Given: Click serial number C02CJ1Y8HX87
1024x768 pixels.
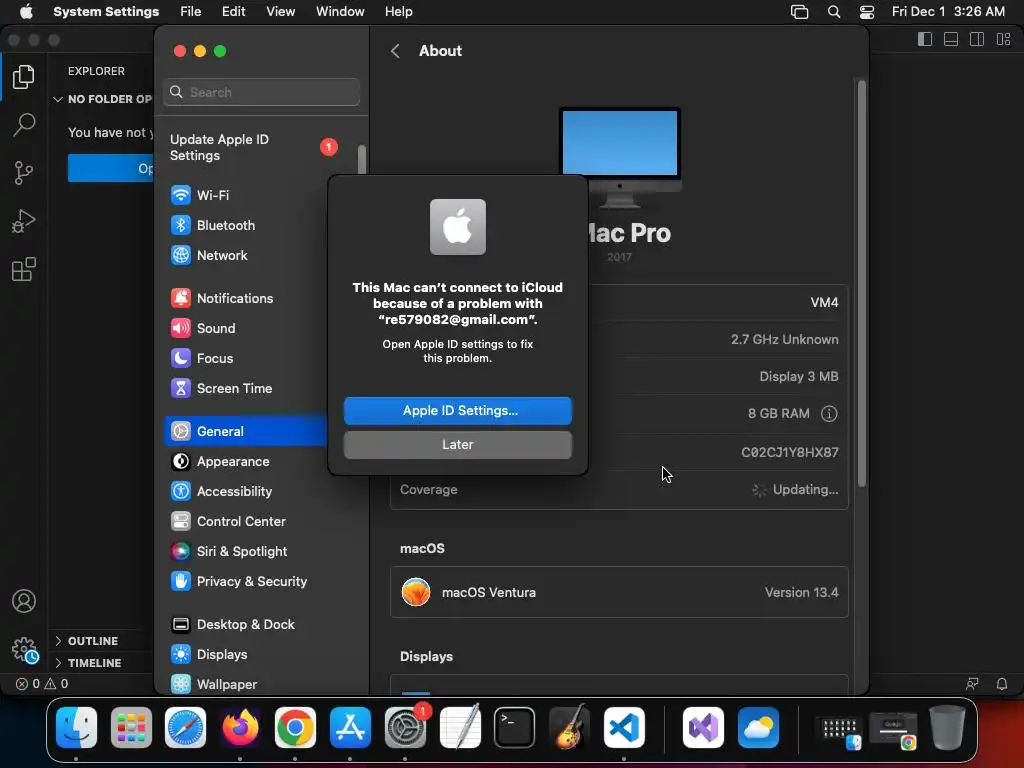Looking at the screenshot, I should pos(790,452).
